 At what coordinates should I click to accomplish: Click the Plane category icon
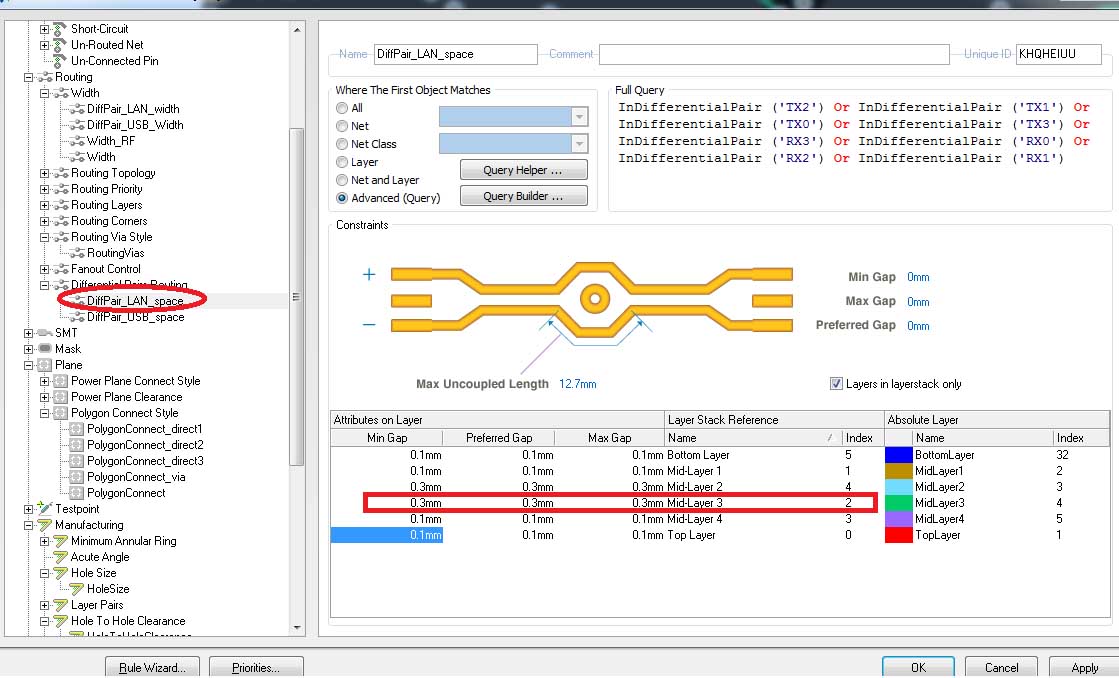pyautogui.click(x=44, y=365)
